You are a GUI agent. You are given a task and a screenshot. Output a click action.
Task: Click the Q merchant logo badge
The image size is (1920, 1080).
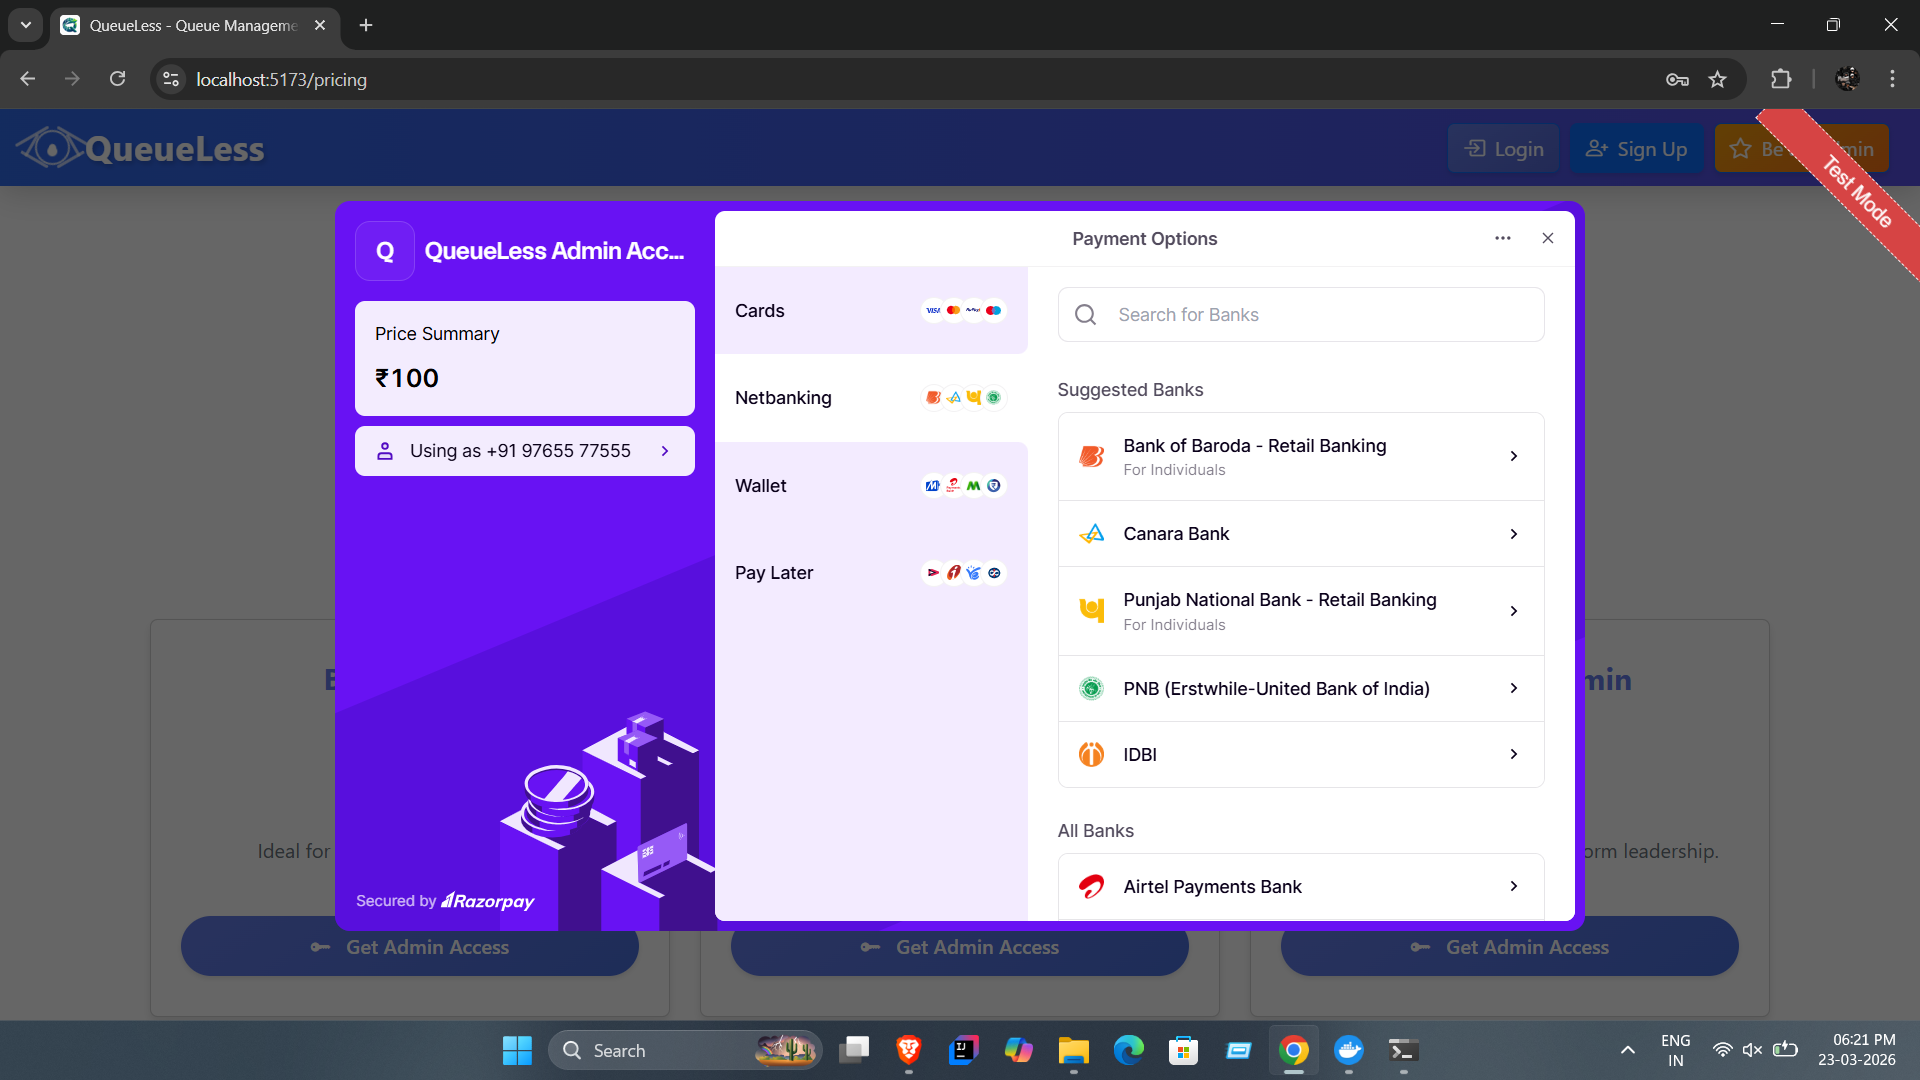click(385, 251)
